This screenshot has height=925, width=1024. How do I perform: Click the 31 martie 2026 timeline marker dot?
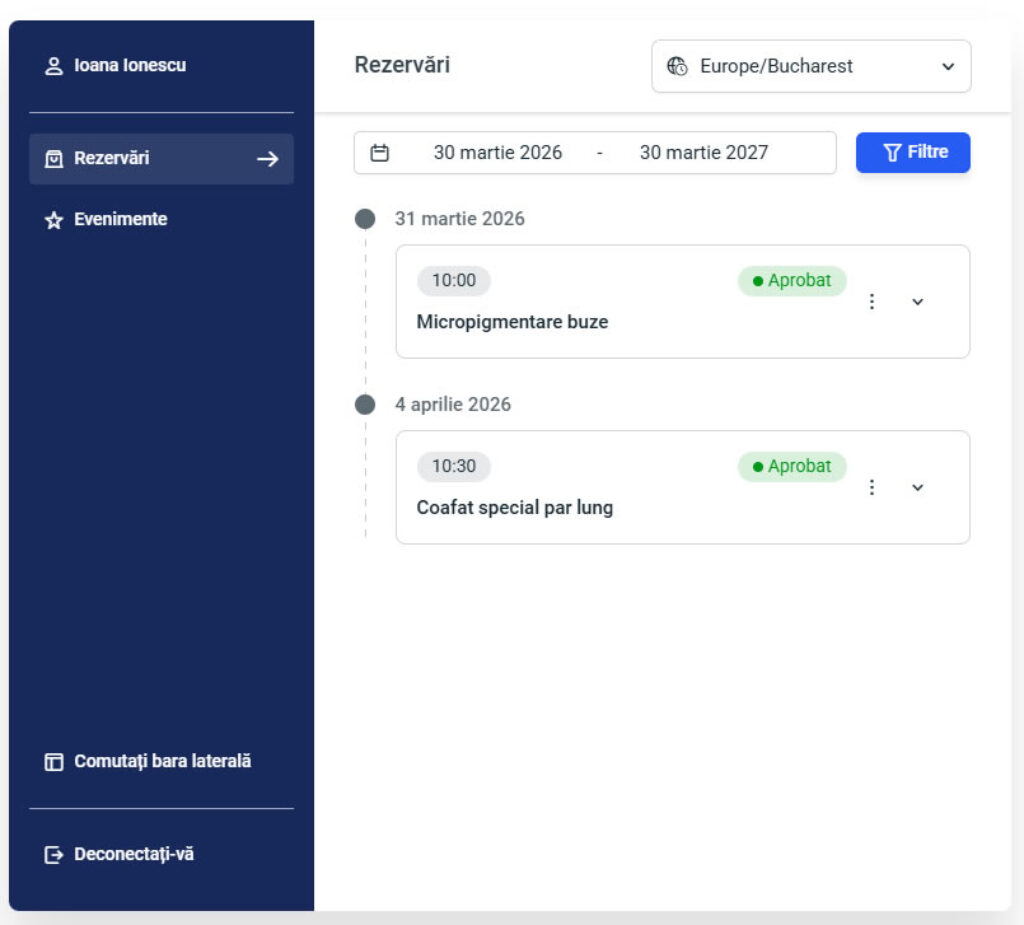365,219
